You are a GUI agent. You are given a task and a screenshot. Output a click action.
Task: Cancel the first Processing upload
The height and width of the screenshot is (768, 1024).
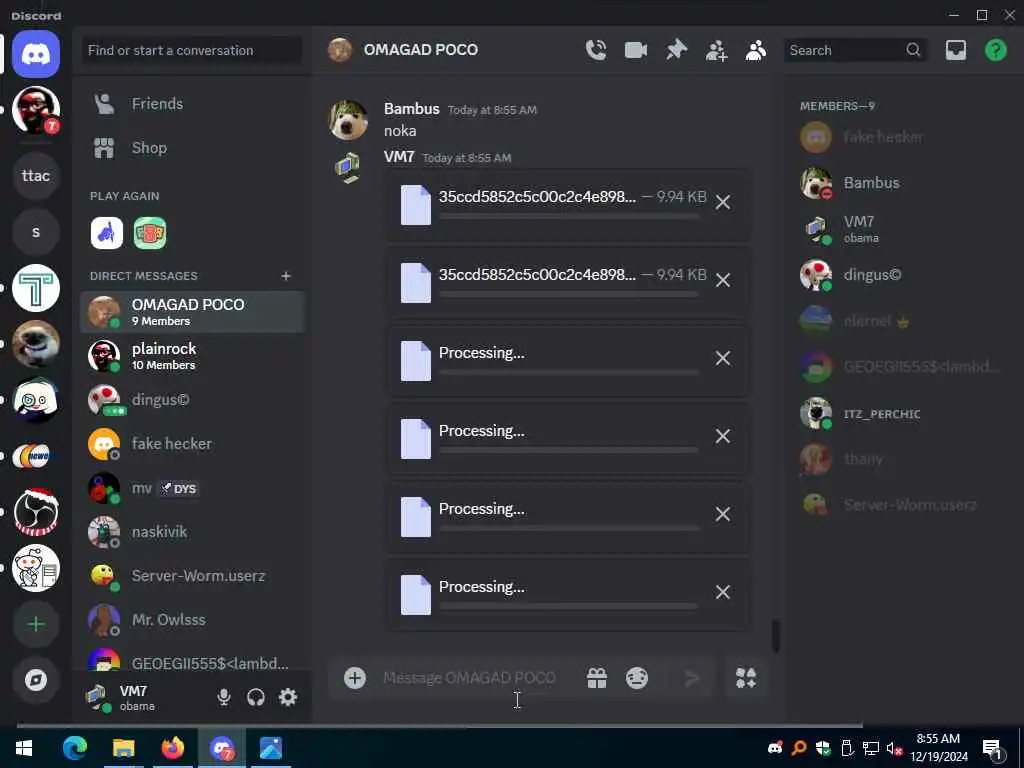722,359
